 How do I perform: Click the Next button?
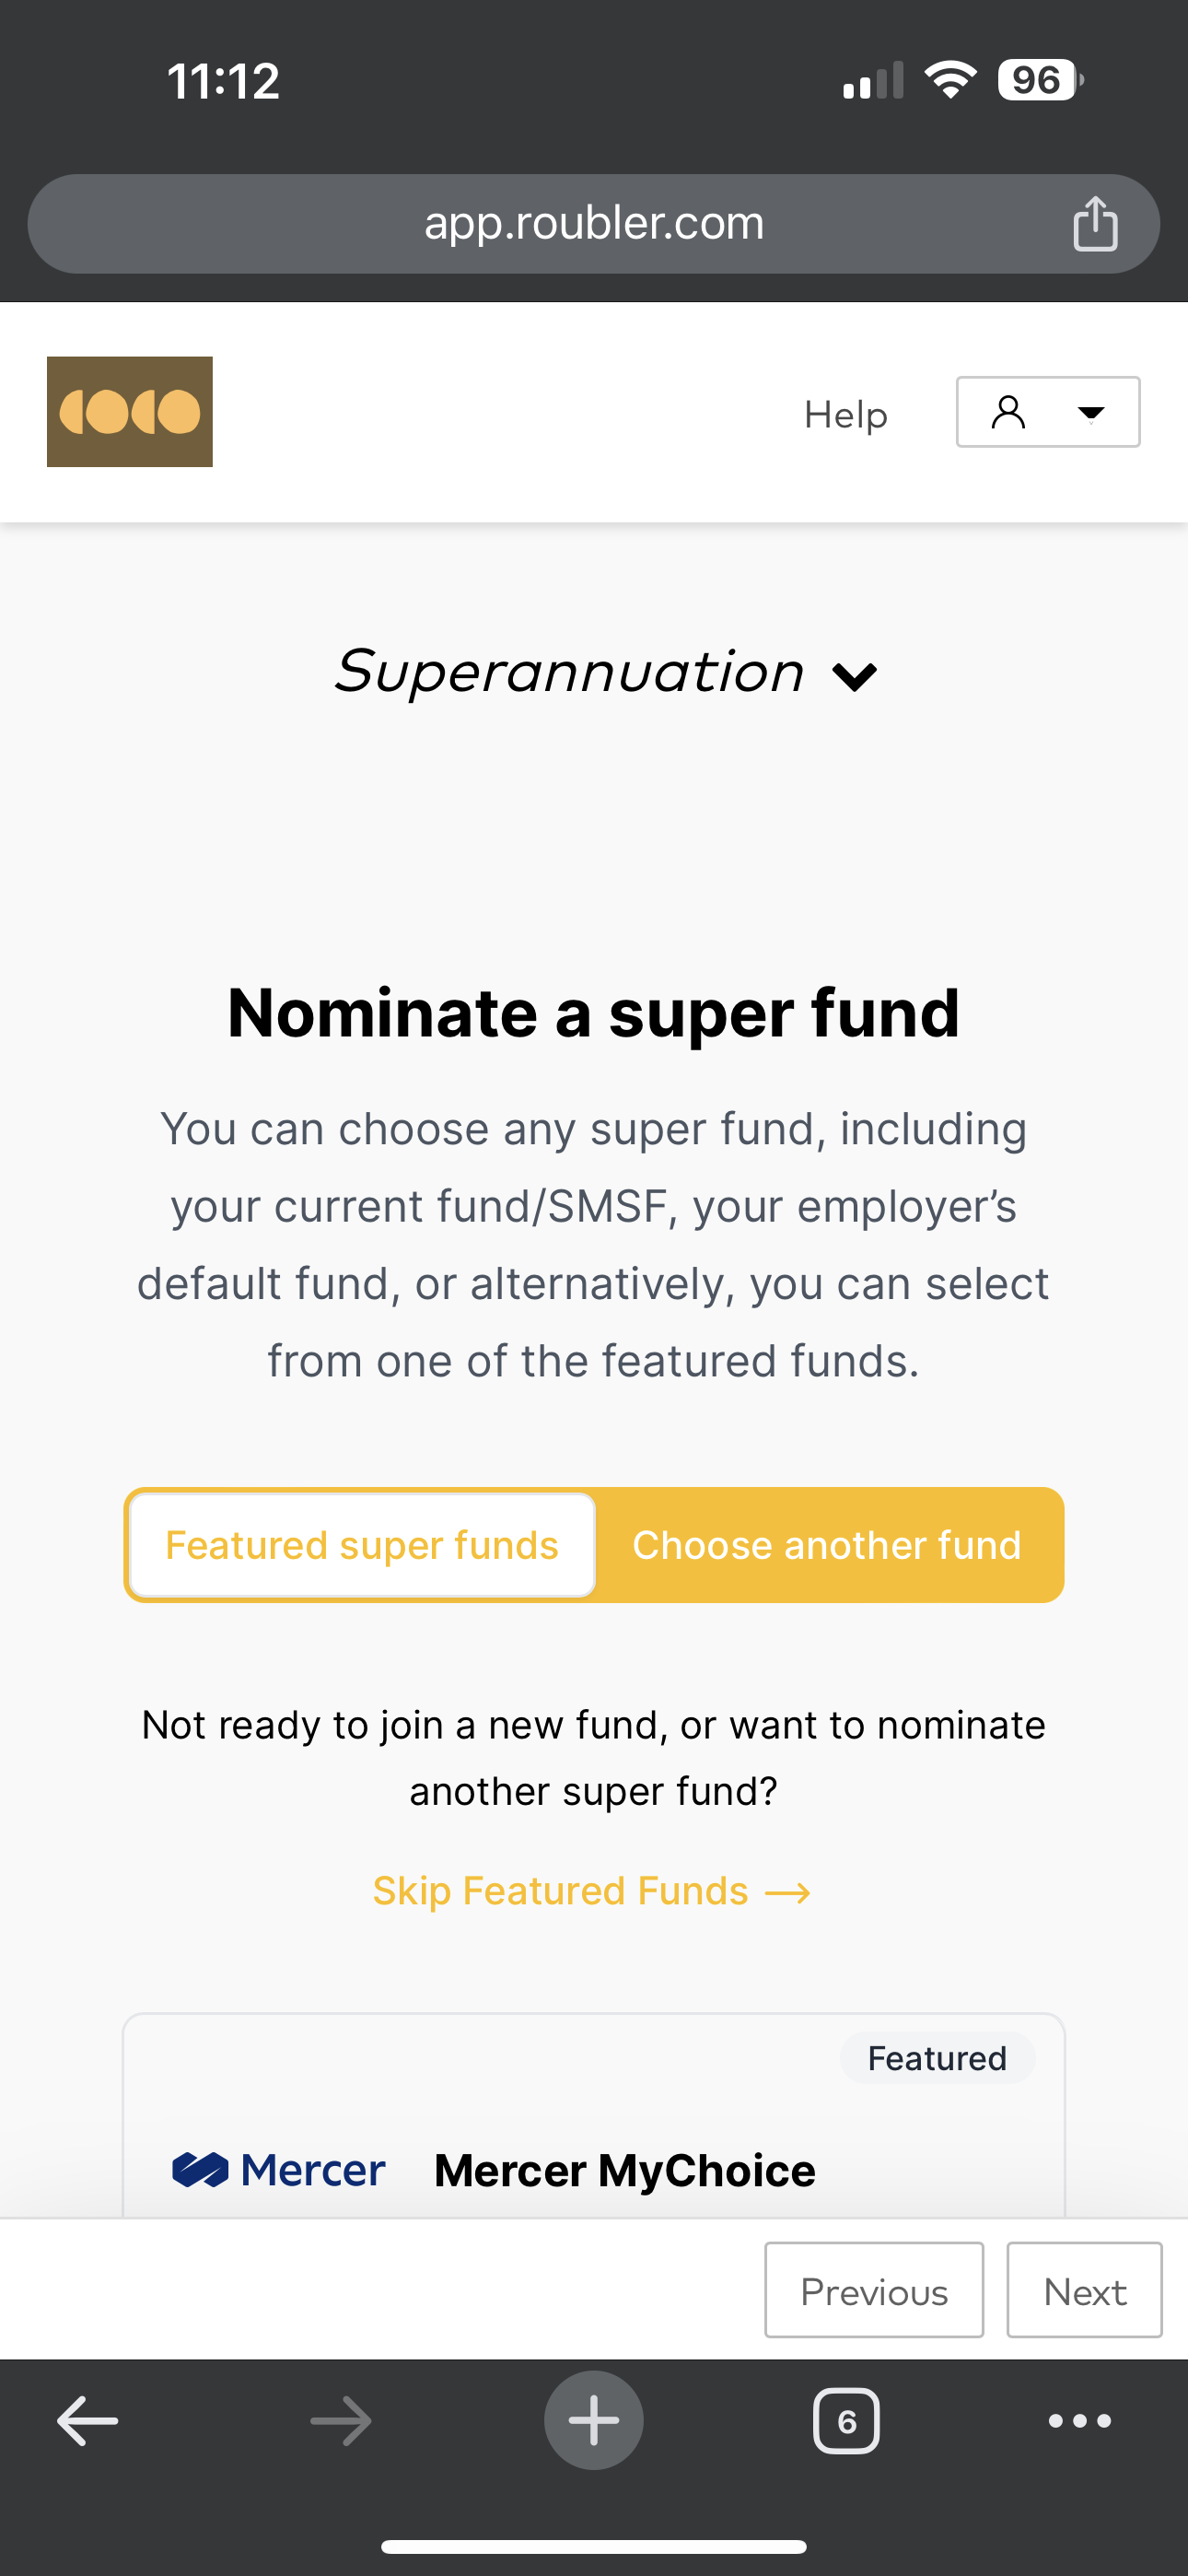1085,2290
